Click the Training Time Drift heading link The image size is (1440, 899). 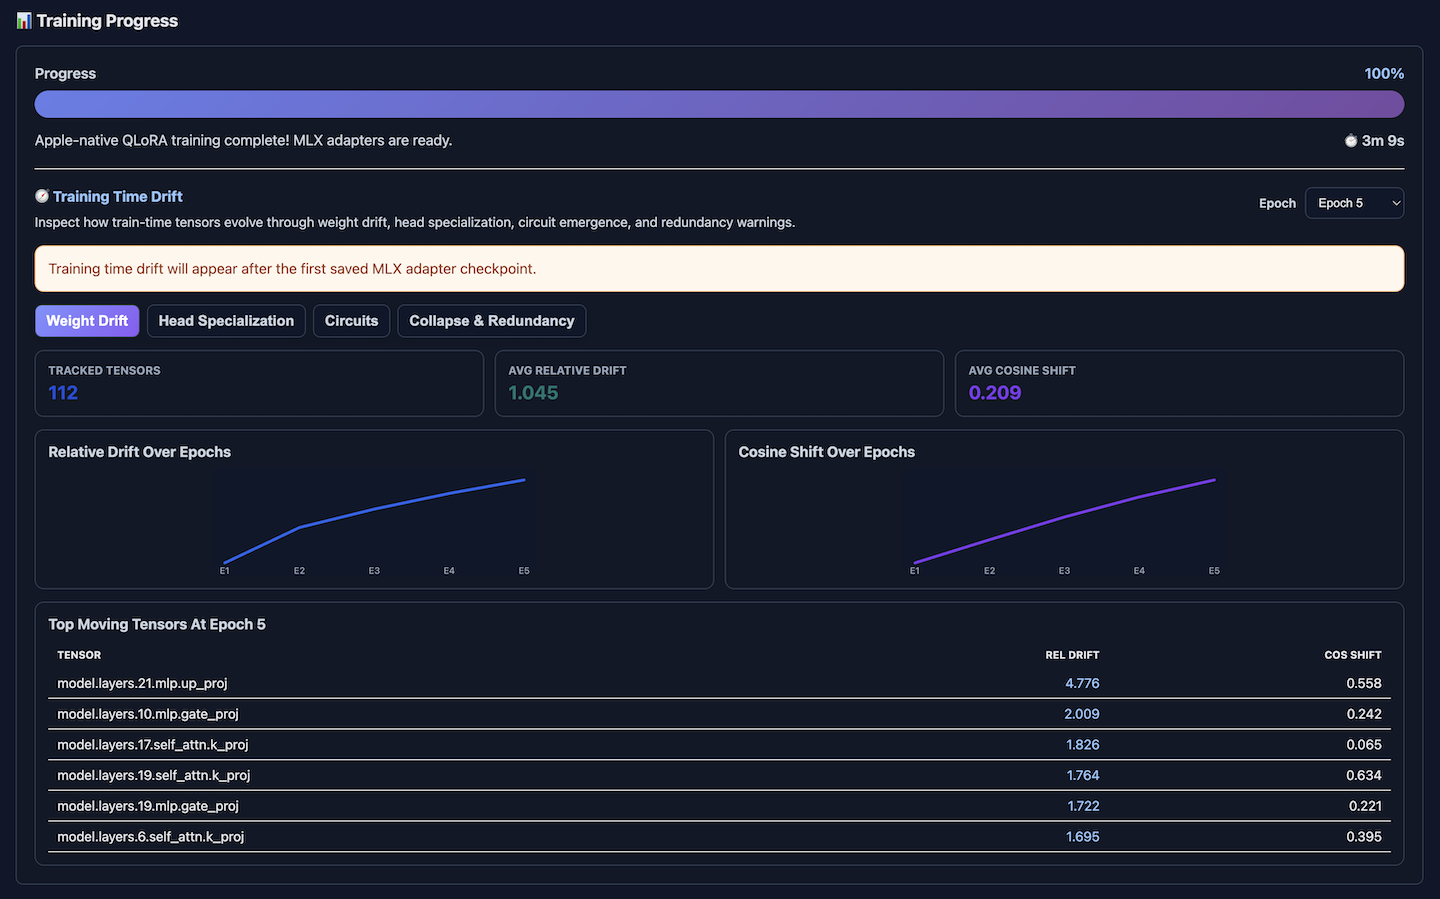click(118, 196)
